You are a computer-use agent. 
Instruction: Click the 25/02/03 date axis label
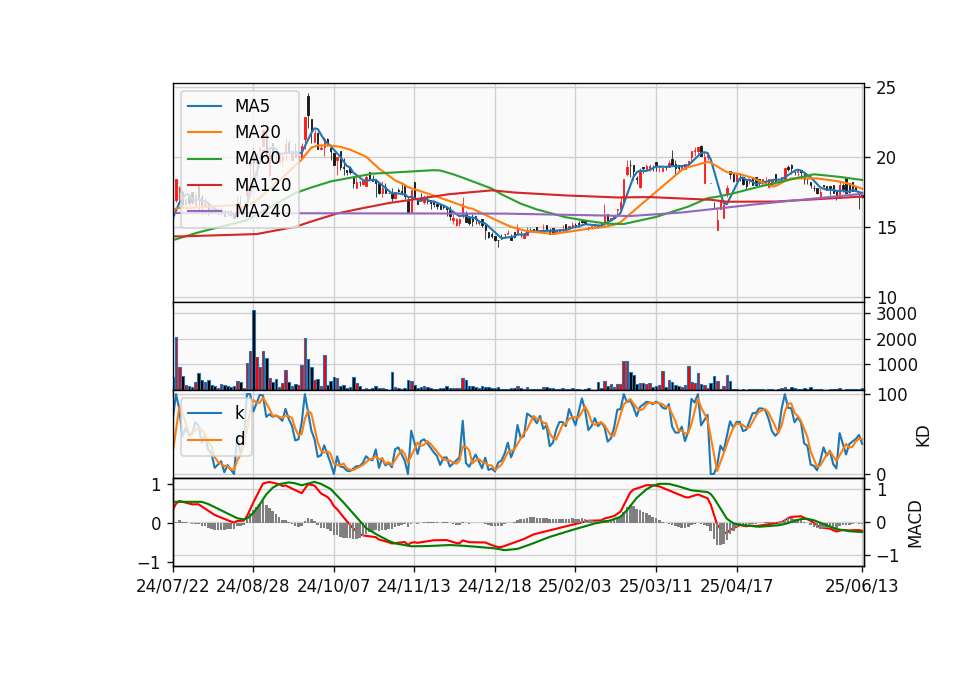click(x=575, y=586)
